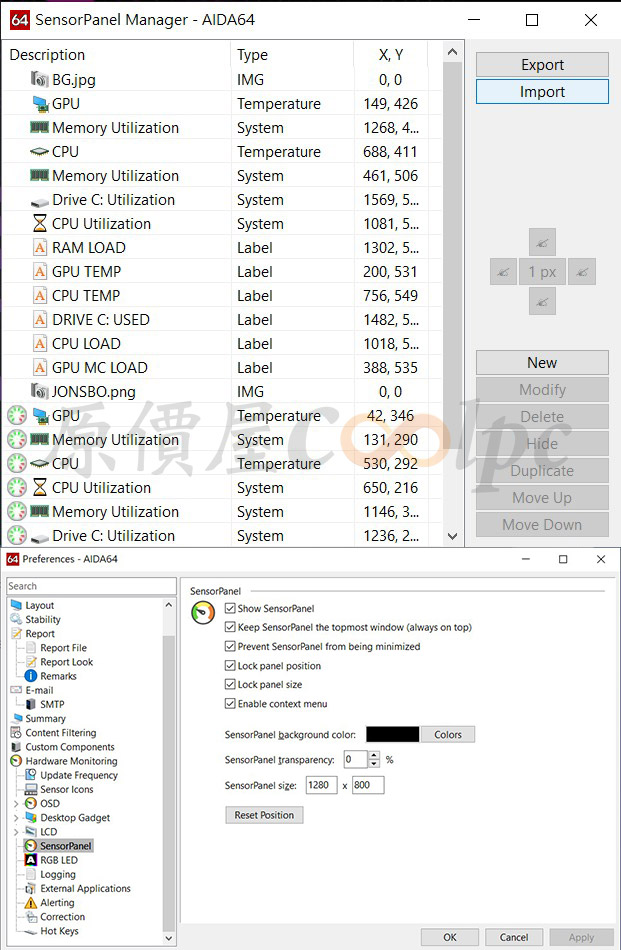Image resolution: width=621 pixels, height=950 pixels.
Task: Click the JONSBO.png image icon
Action: [39, 391]
